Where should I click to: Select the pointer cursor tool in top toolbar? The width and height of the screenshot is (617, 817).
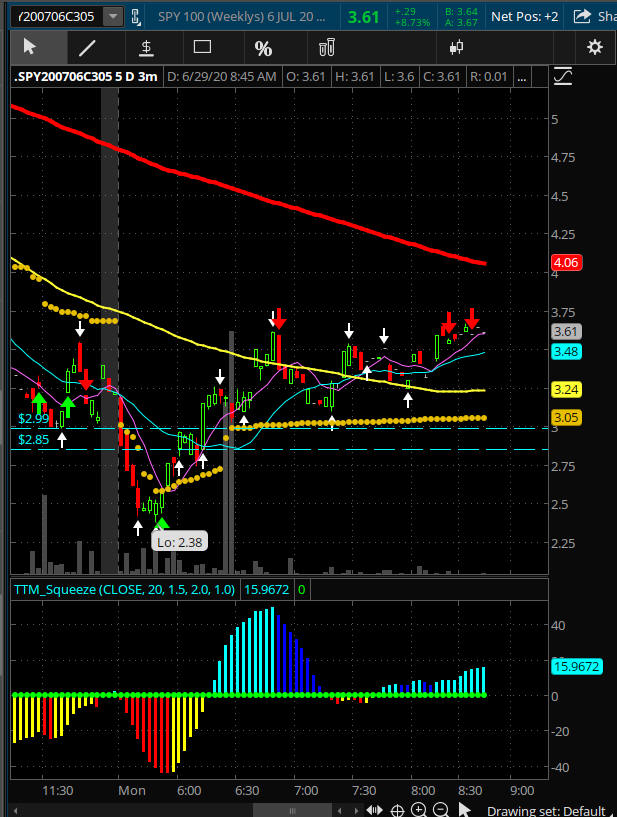tap(29, 47)
